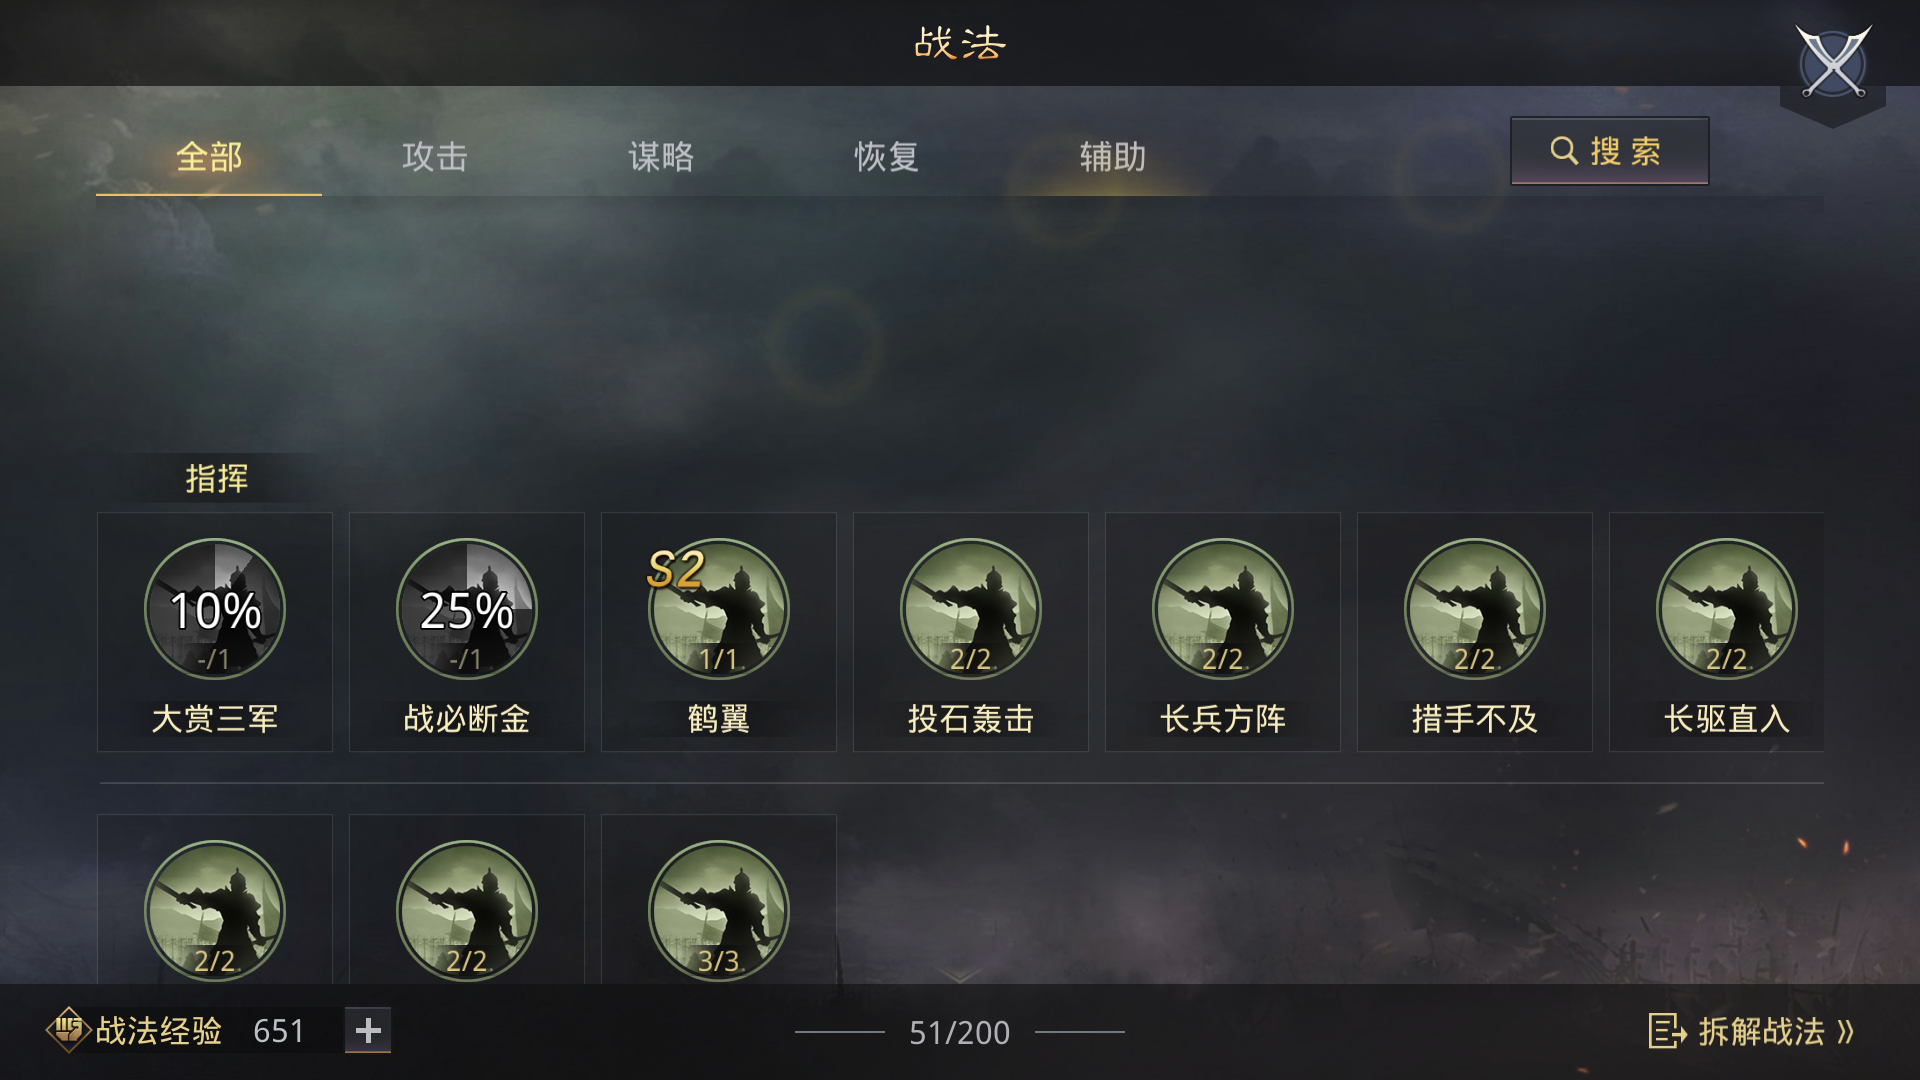Image resolution: width=1920 pixels, height=1080 pixels.
Task: Select the 战必断金 tactic at 25%
Action: click(x=467, y=609)
